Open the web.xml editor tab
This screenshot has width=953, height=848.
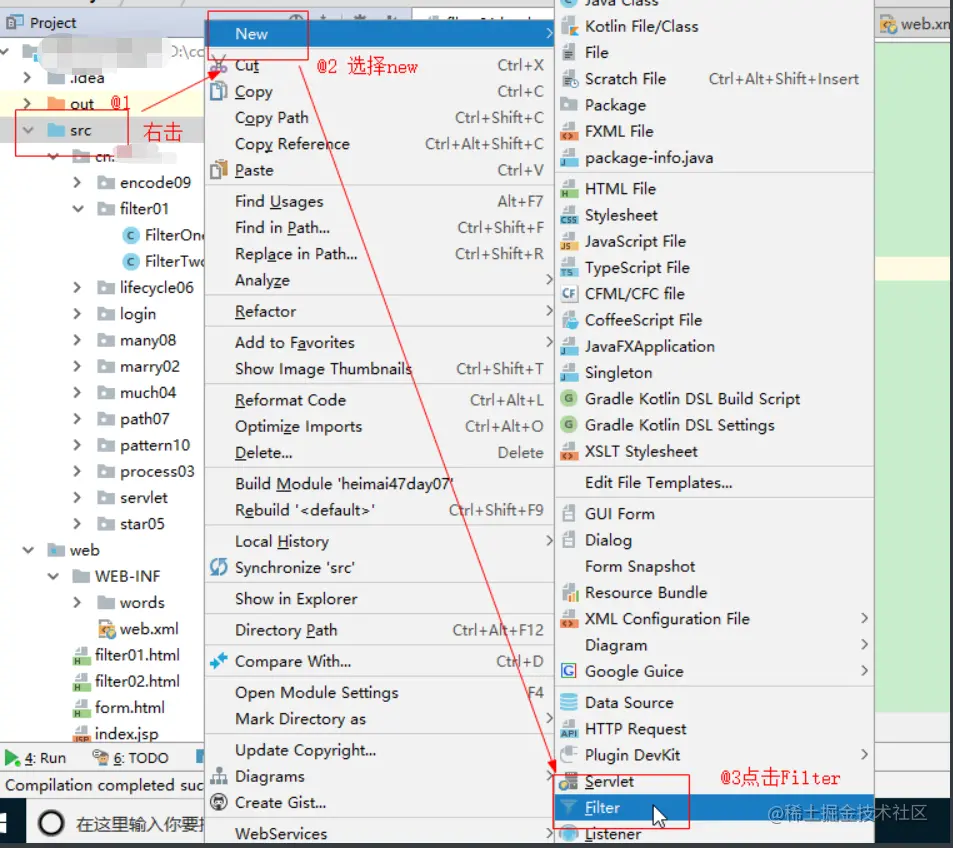pos(915,24)
